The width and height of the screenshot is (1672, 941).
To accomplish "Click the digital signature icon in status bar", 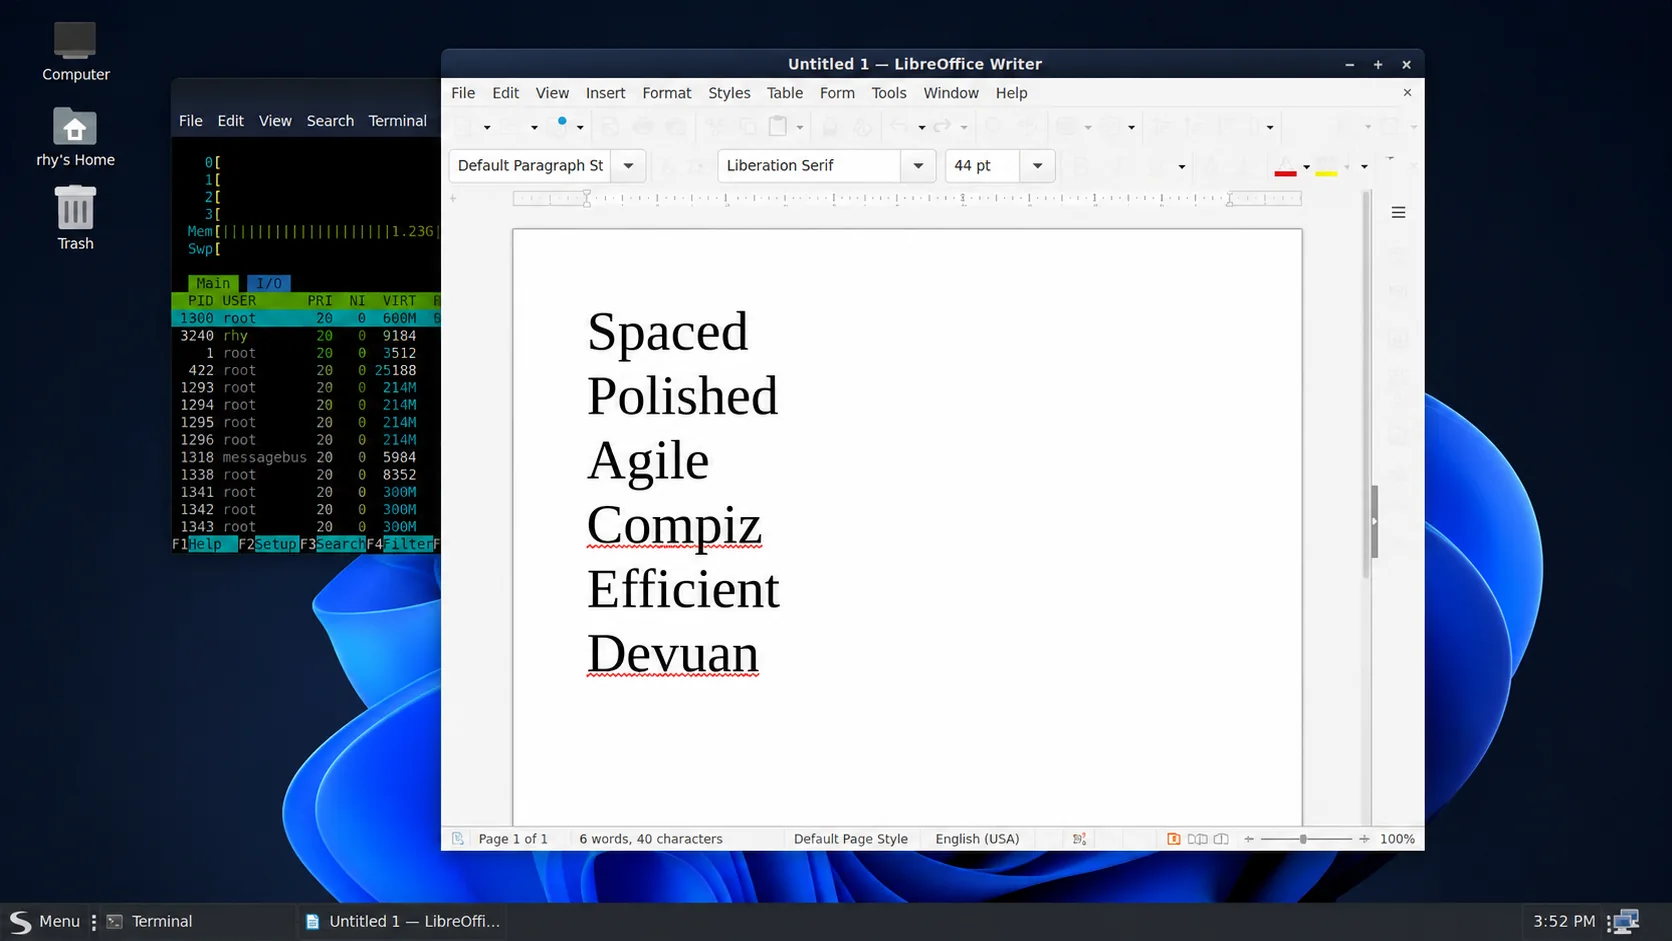I will click(x=1079, y=839).
